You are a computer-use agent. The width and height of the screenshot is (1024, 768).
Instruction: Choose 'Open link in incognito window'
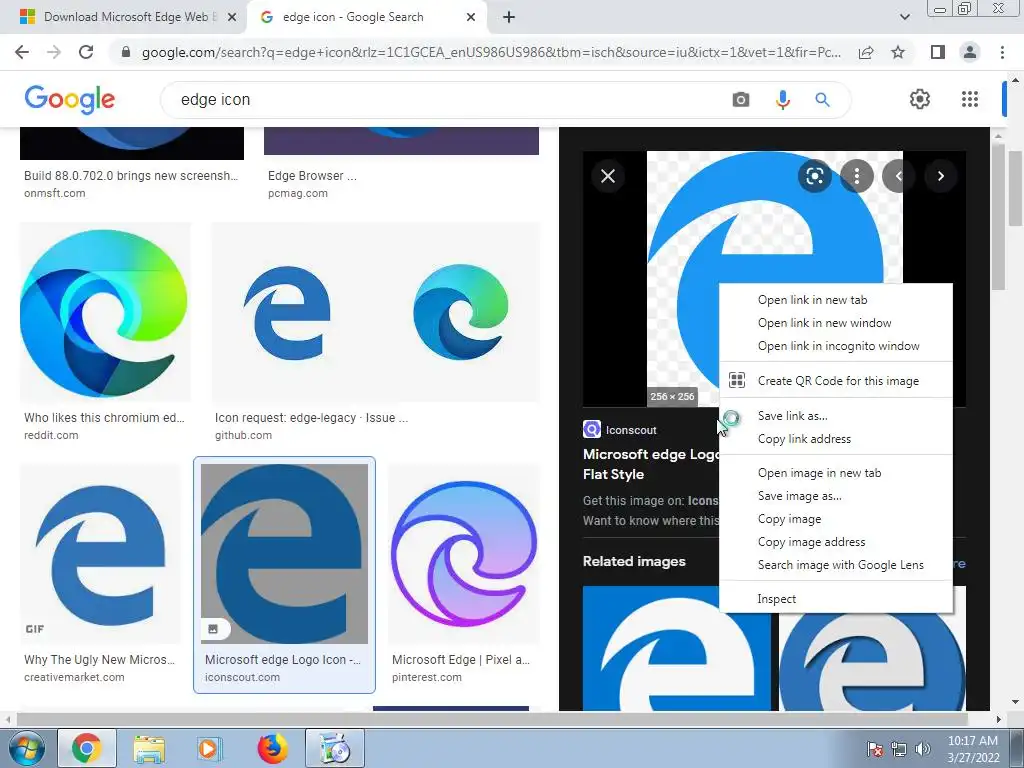[x=836, y=346]
